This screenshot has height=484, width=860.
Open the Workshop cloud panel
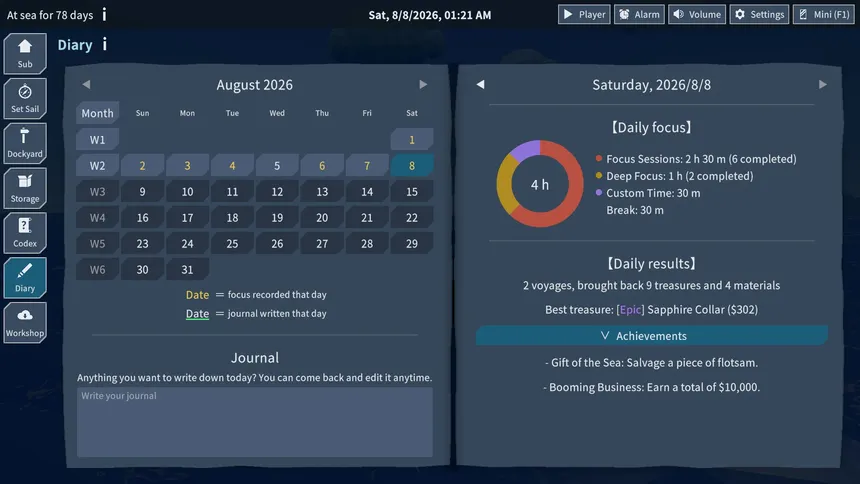(25, 323)
